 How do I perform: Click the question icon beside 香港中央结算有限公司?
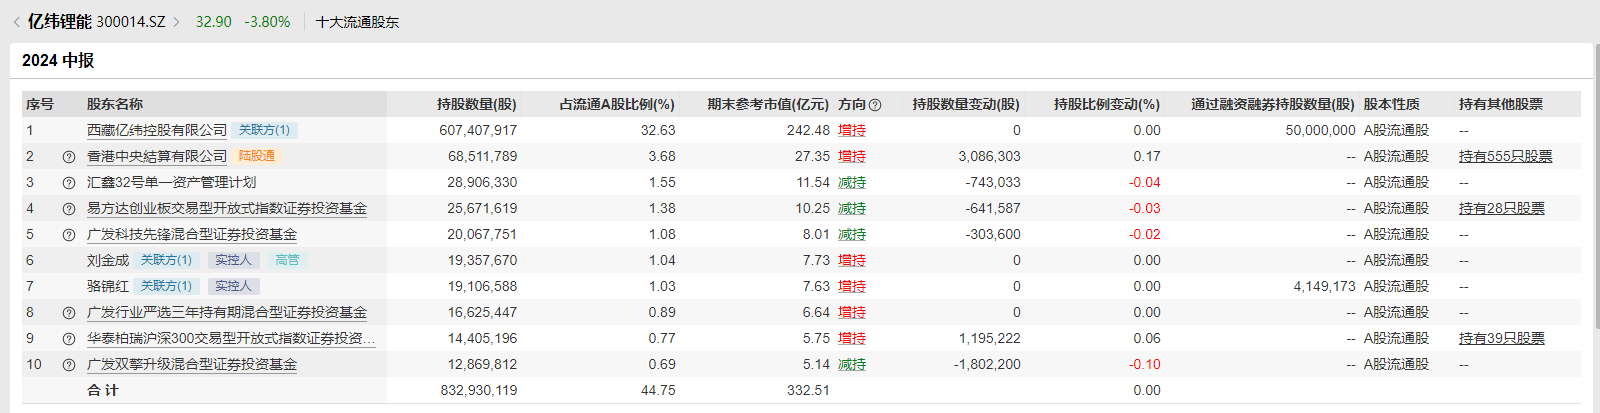coord(69,157)
